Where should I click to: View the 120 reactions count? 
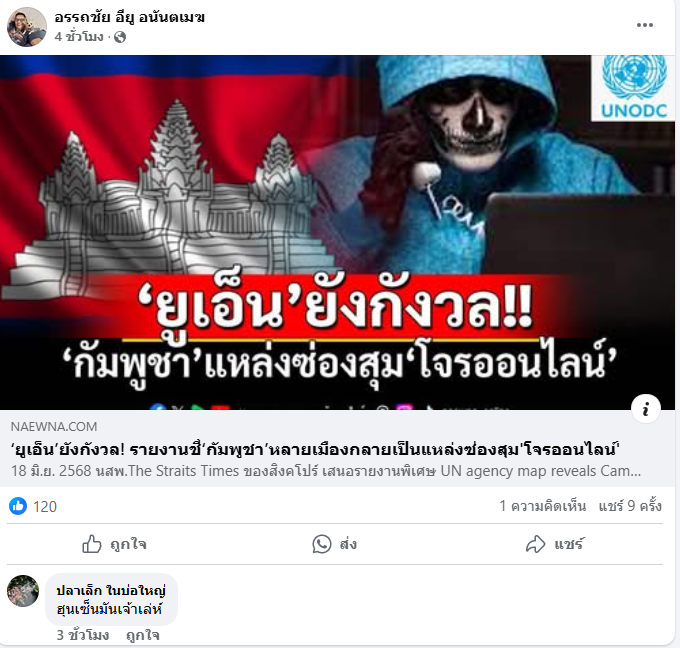pyautogui.click(x=45, y=507)
